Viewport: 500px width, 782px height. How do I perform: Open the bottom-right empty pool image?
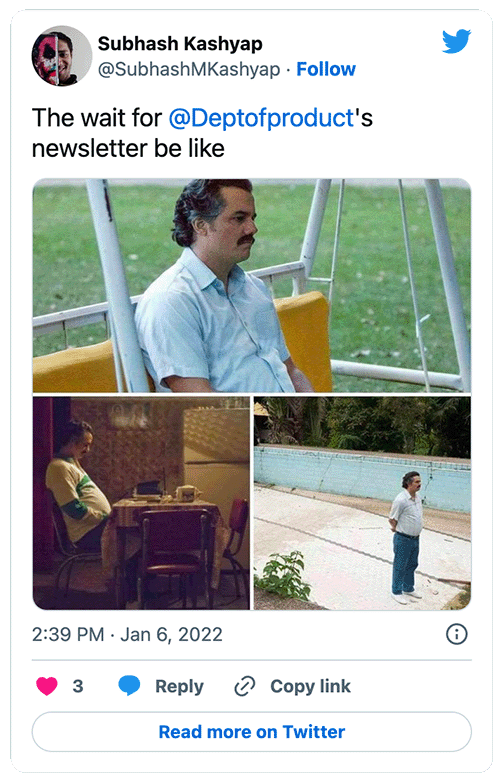(362, 503)
